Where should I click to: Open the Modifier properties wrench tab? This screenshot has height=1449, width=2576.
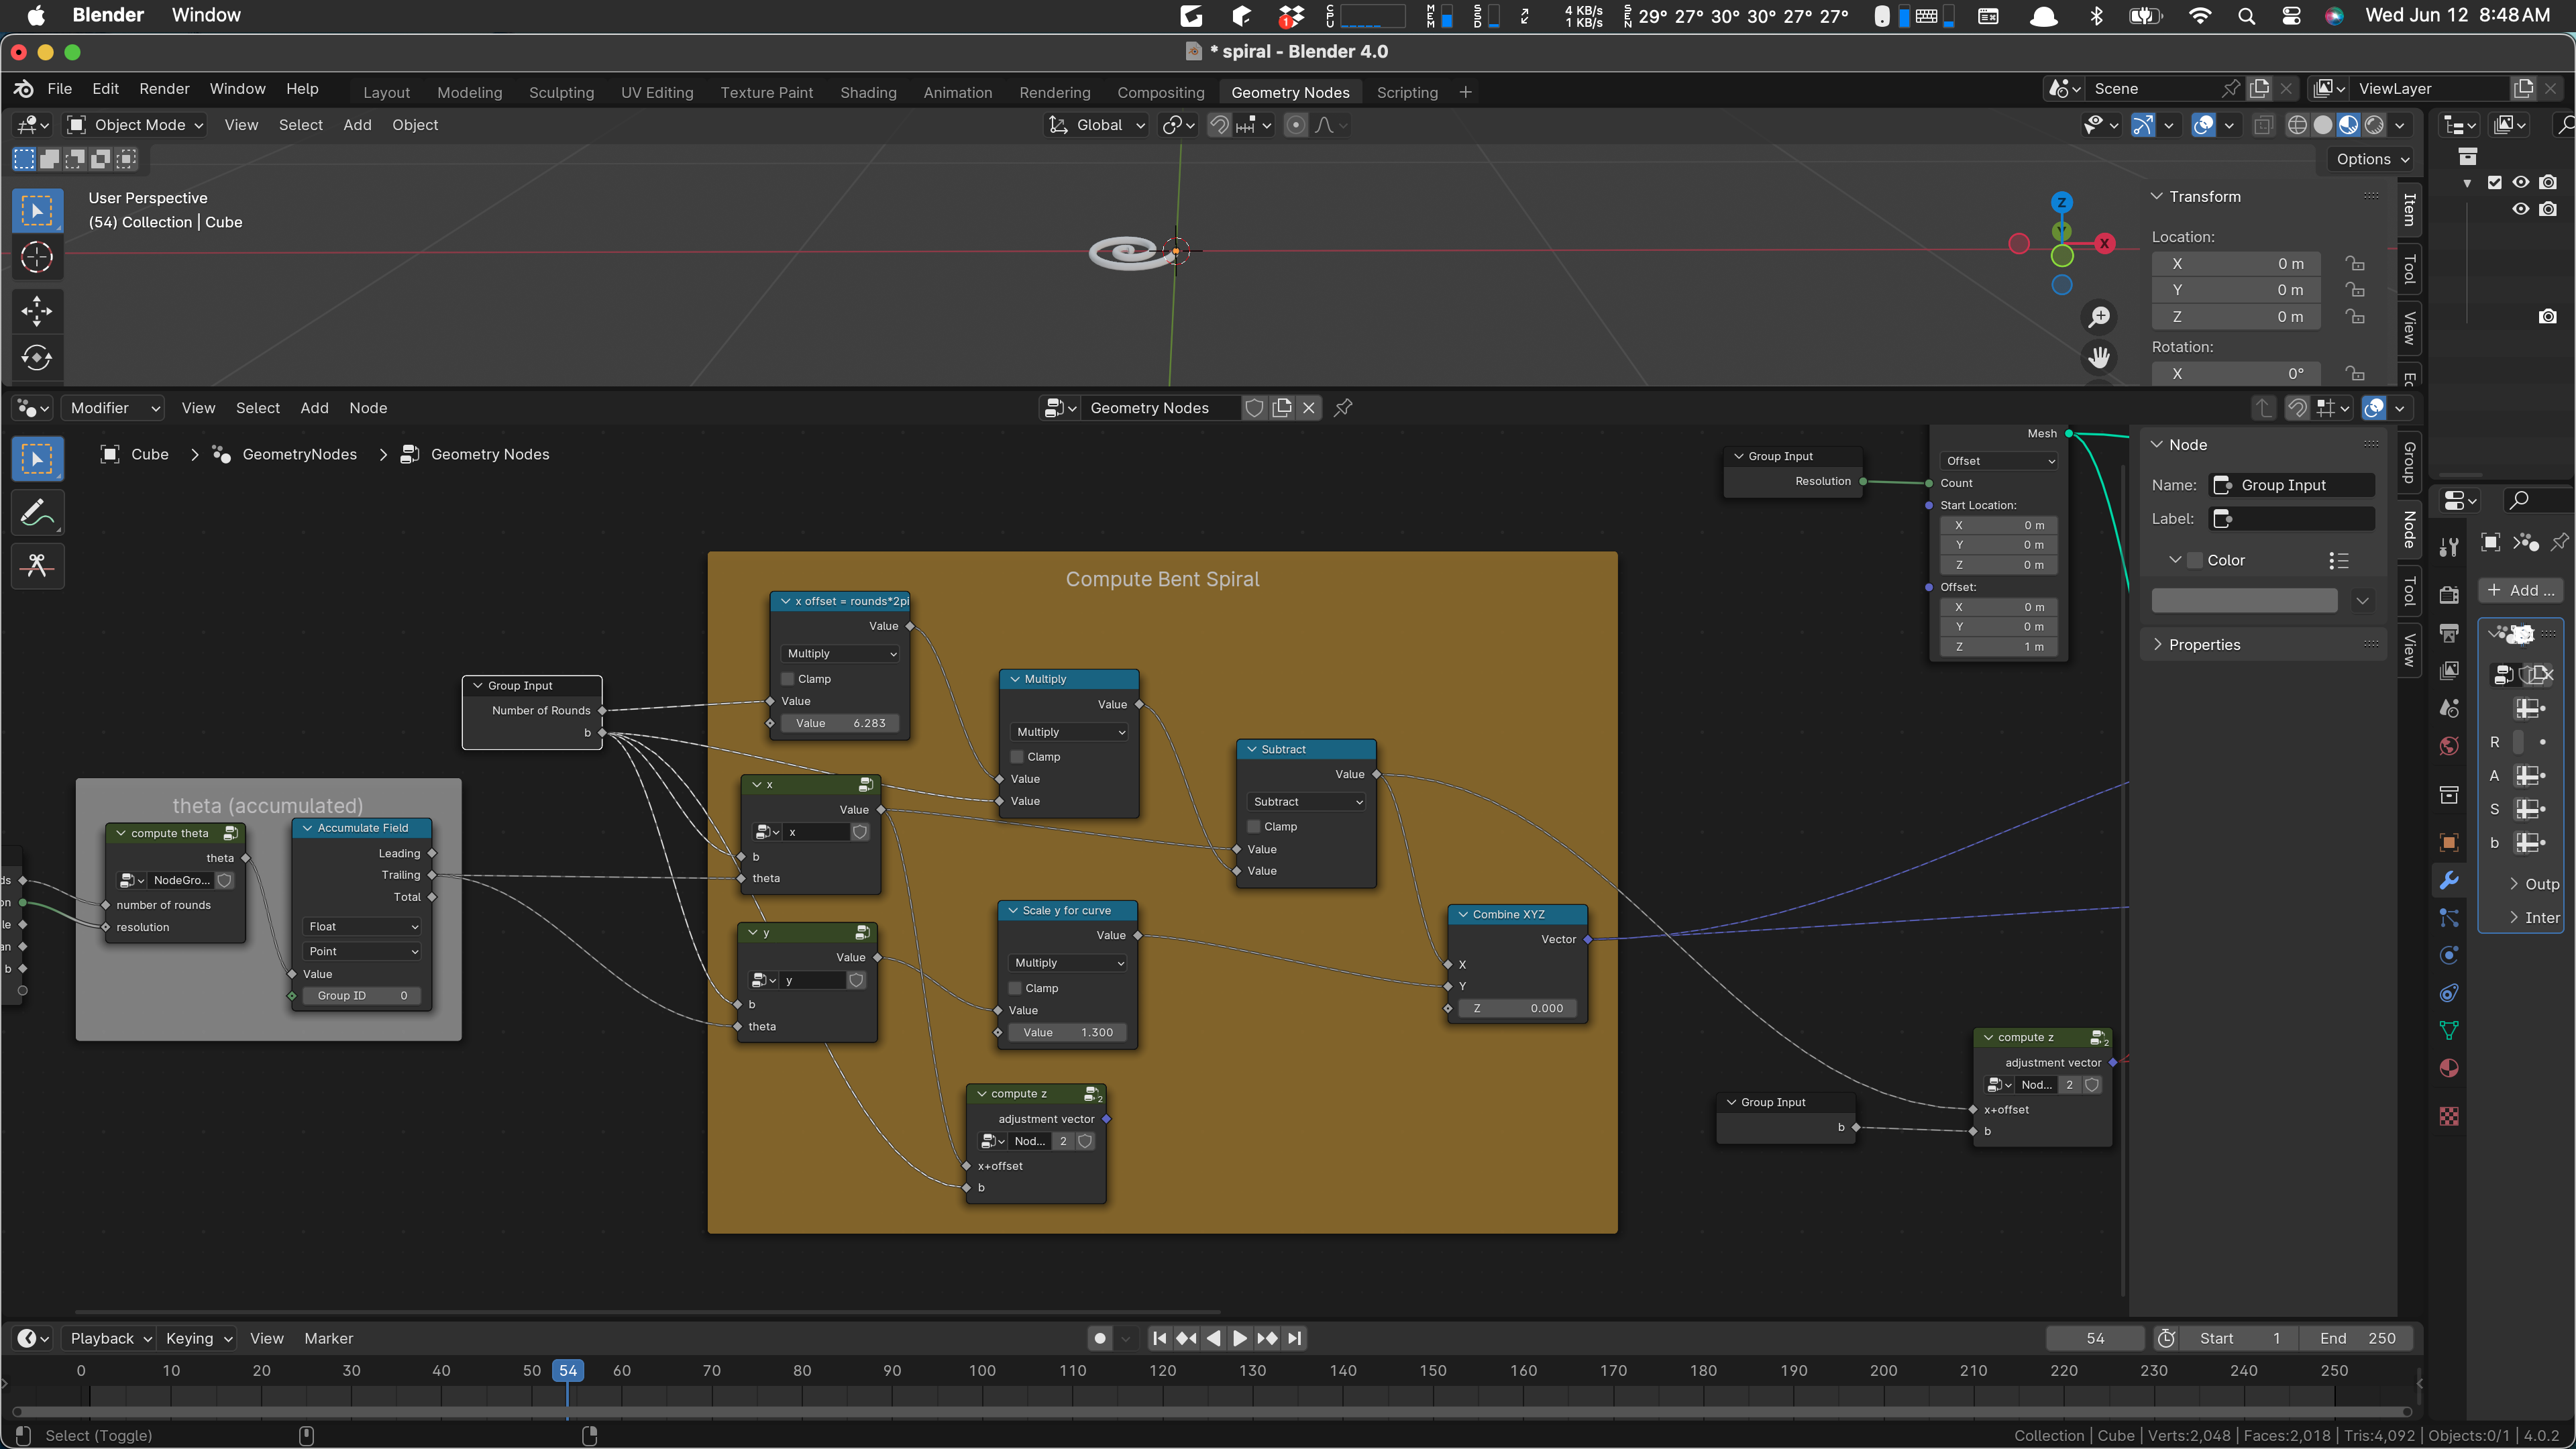point(2449,880)
